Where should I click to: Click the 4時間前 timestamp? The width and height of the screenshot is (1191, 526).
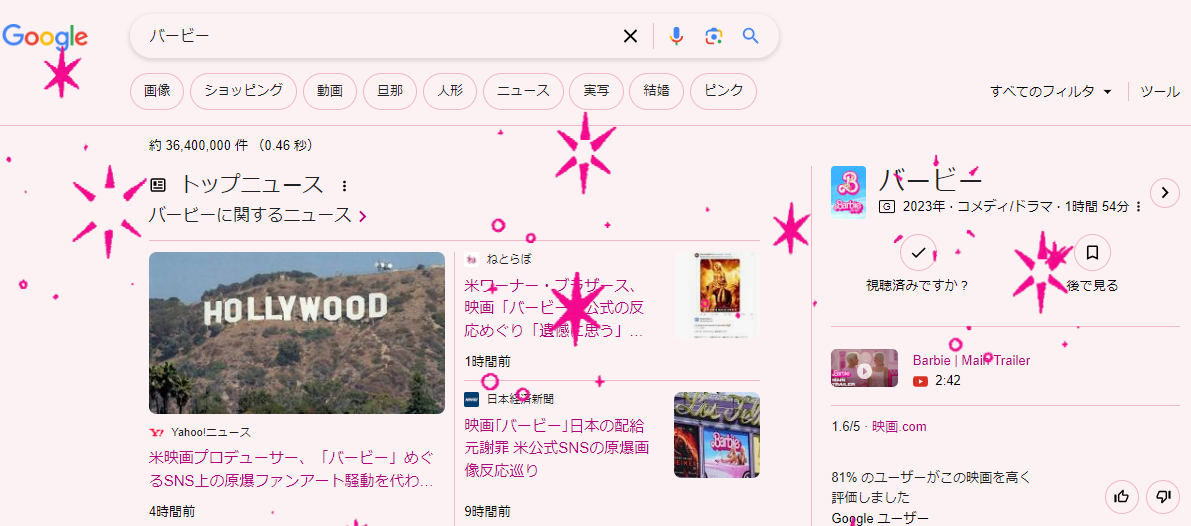[x=172, y=511]
